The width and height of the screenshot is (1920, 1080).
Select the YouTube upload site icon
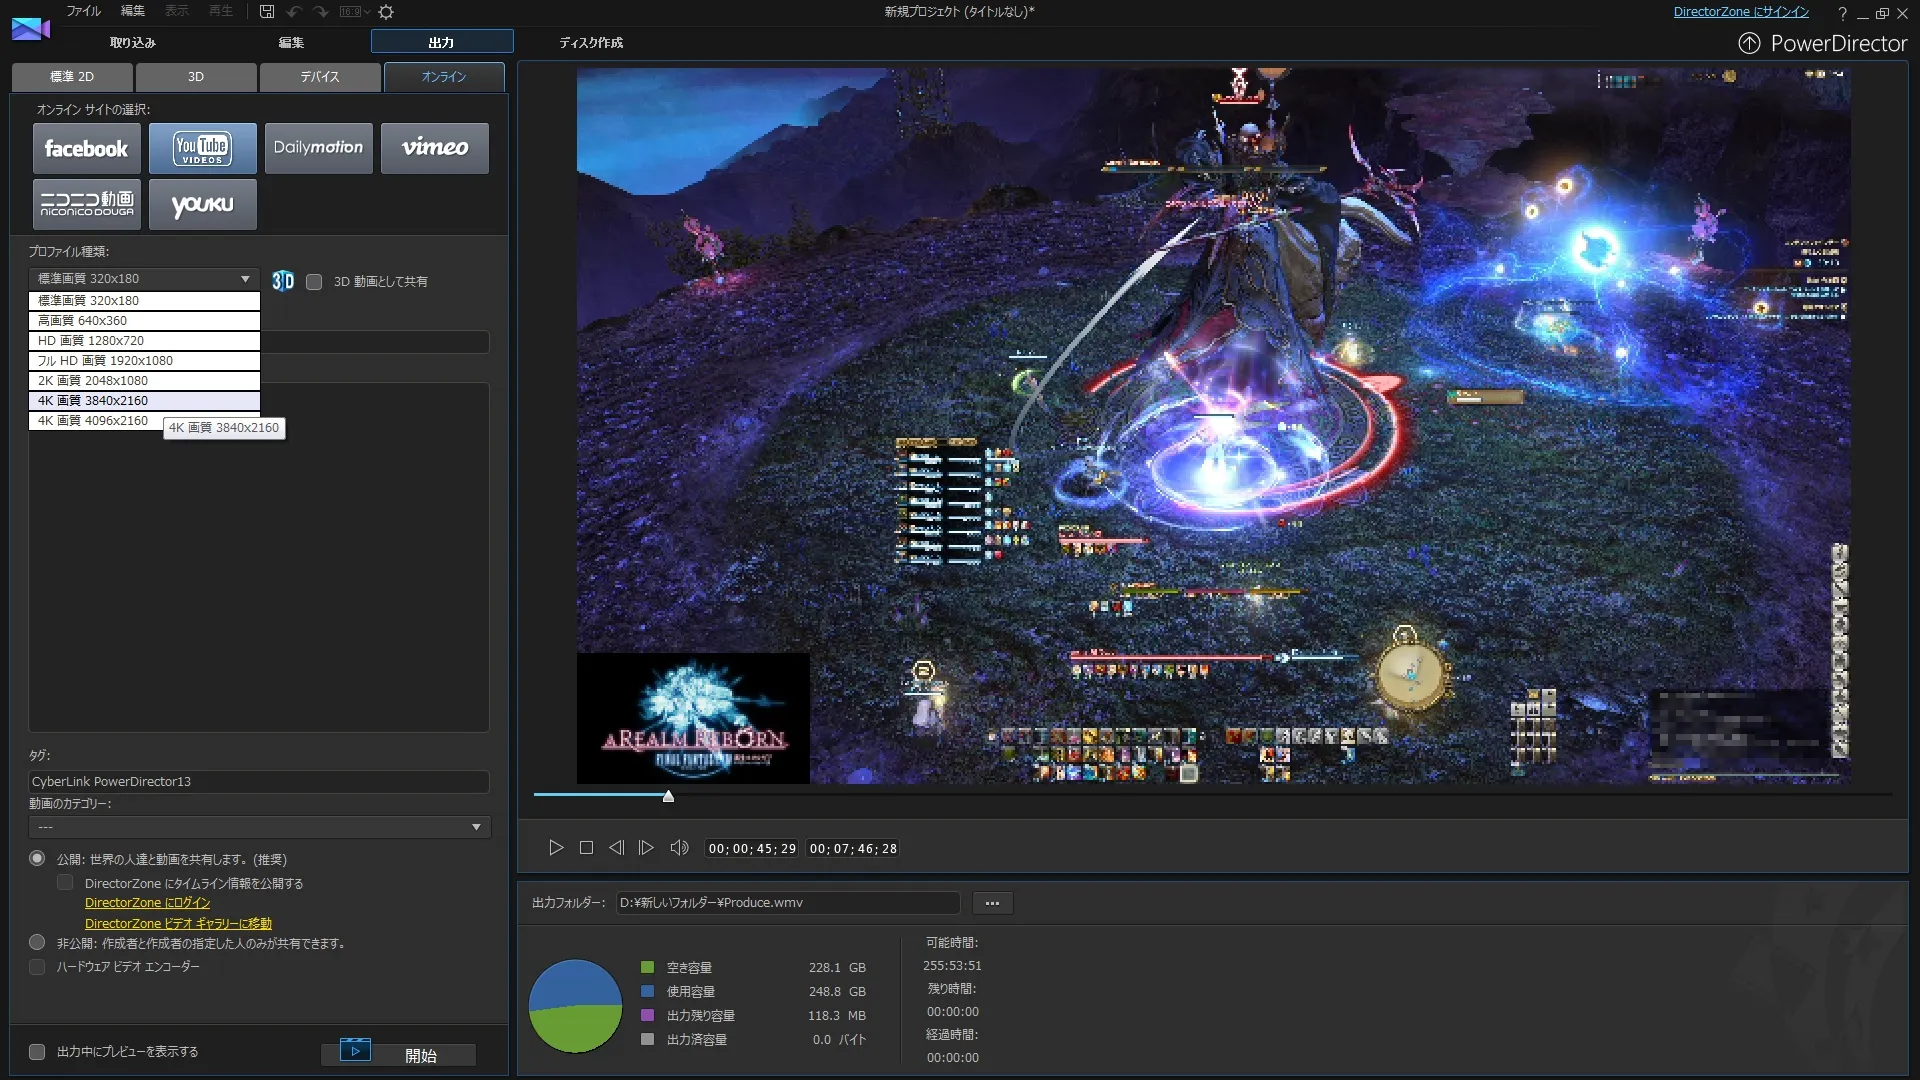coord(203,148)
